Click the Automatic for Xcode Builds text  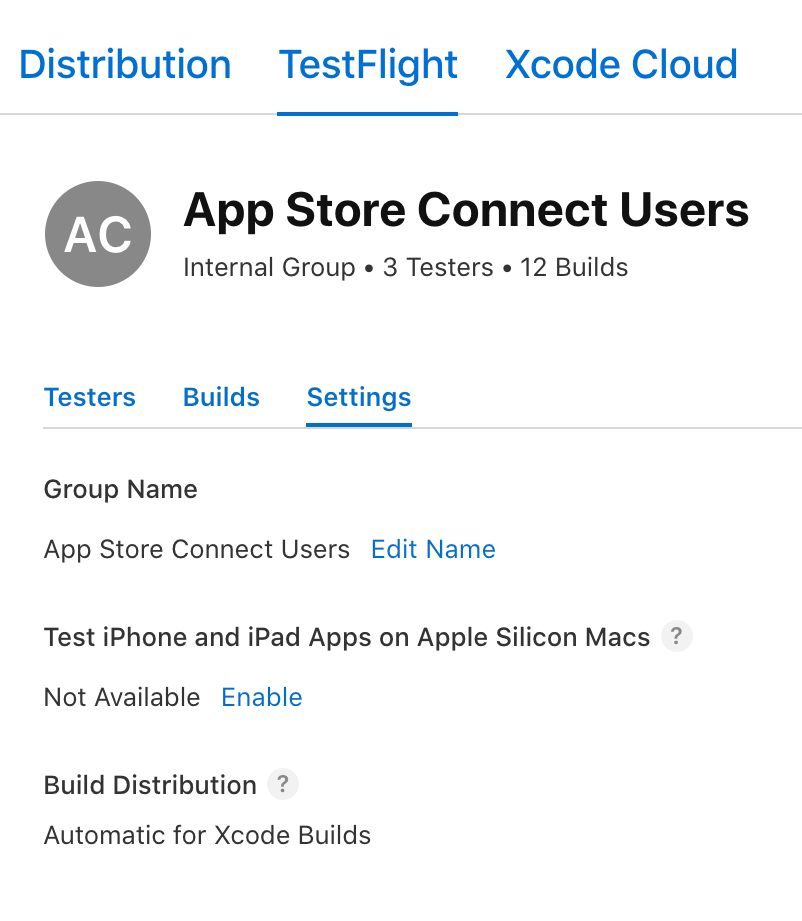click(x=207, y=836)
